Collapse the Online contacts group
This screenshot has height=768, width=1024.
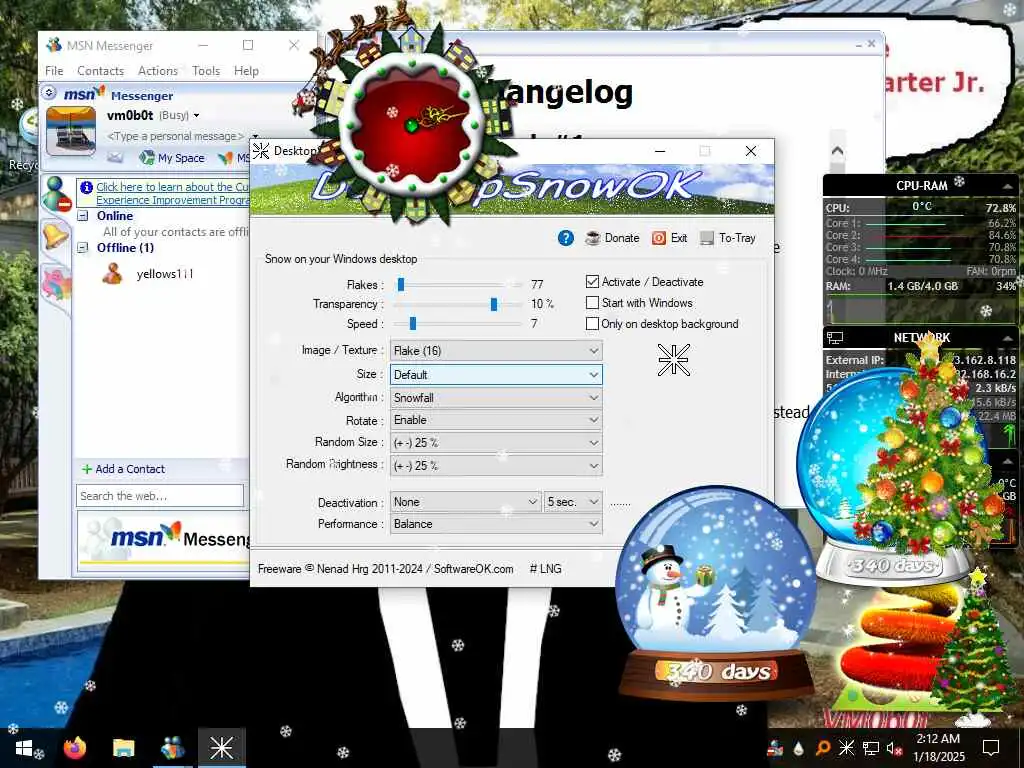(x=83, y=216)
